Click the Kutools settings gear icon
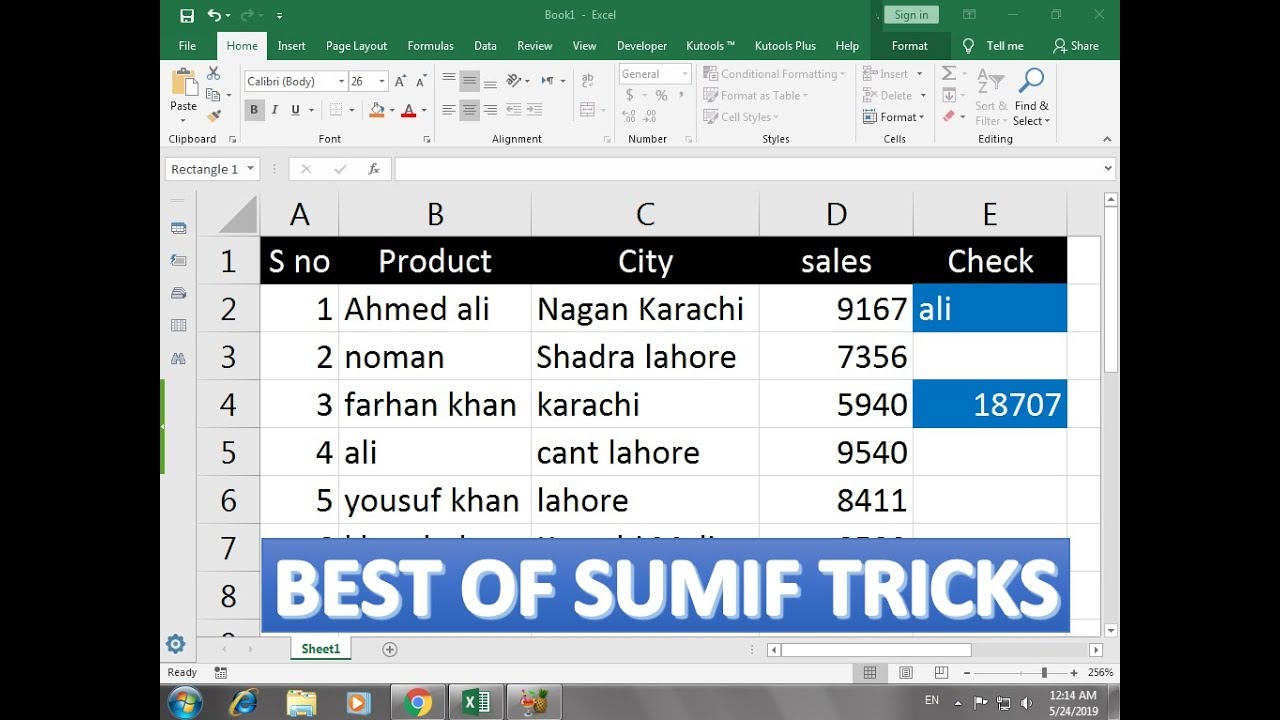Image resolution: width=1280 pixels, height=720 pixels. click(176, 644)
